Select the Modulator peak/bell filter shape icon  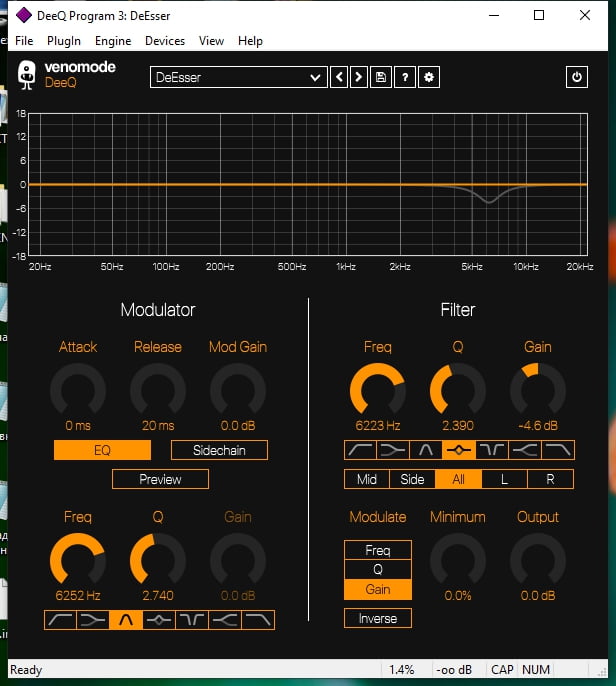[x=159, y=620]
